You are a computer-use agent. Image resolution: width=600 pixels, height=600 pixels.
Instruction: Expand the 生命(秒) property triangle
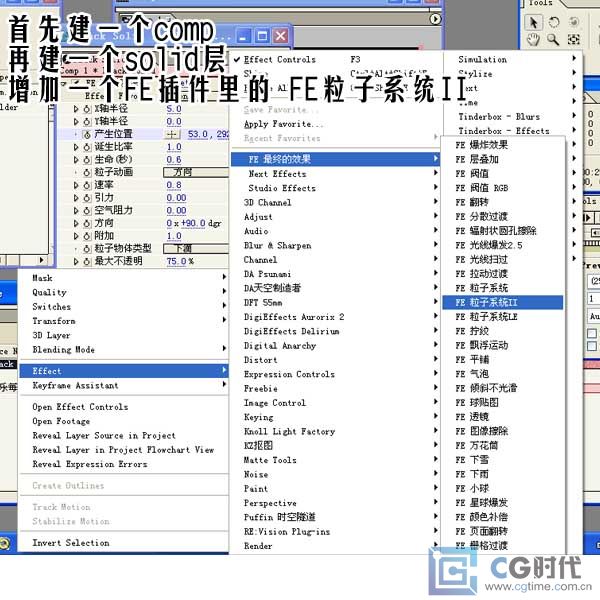[76, 160]
